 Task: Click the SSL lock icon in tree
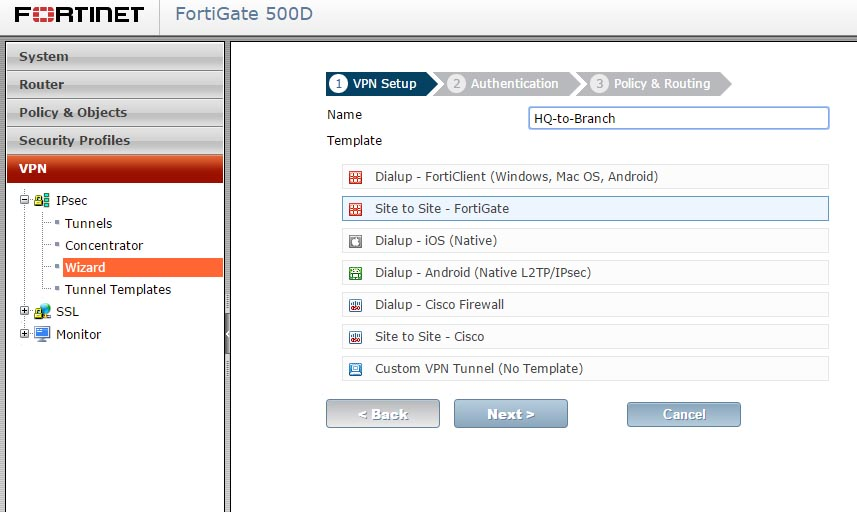(42, 311)
